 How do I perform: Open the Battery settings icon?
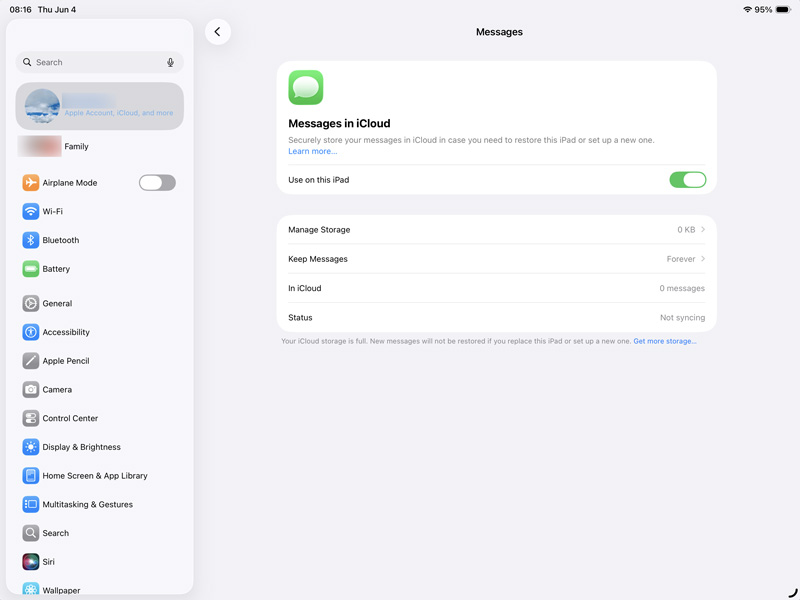coord(31,269)
